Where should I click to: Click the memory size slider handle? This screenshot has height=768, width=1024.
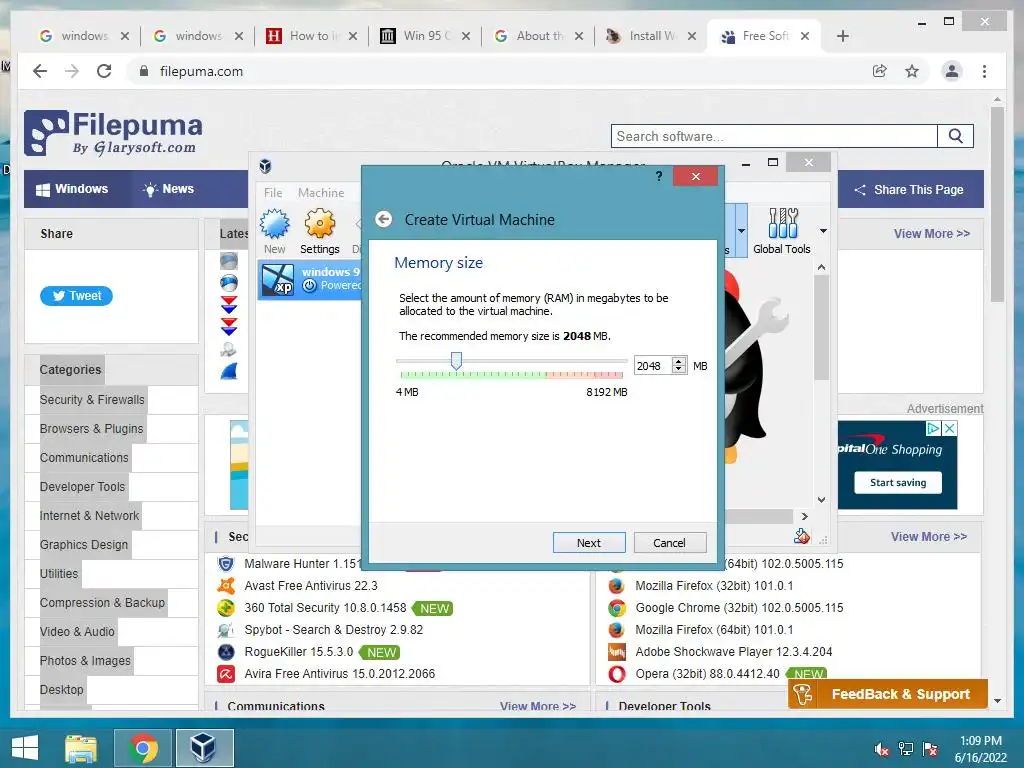pos(456,360)
